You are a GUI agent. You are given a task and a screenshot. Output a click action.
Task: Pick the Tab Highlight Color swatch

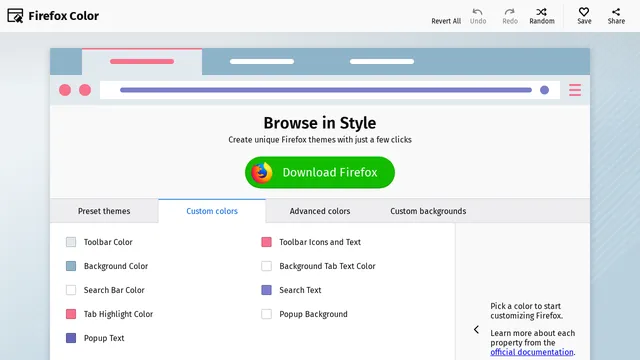coord(71,314)
